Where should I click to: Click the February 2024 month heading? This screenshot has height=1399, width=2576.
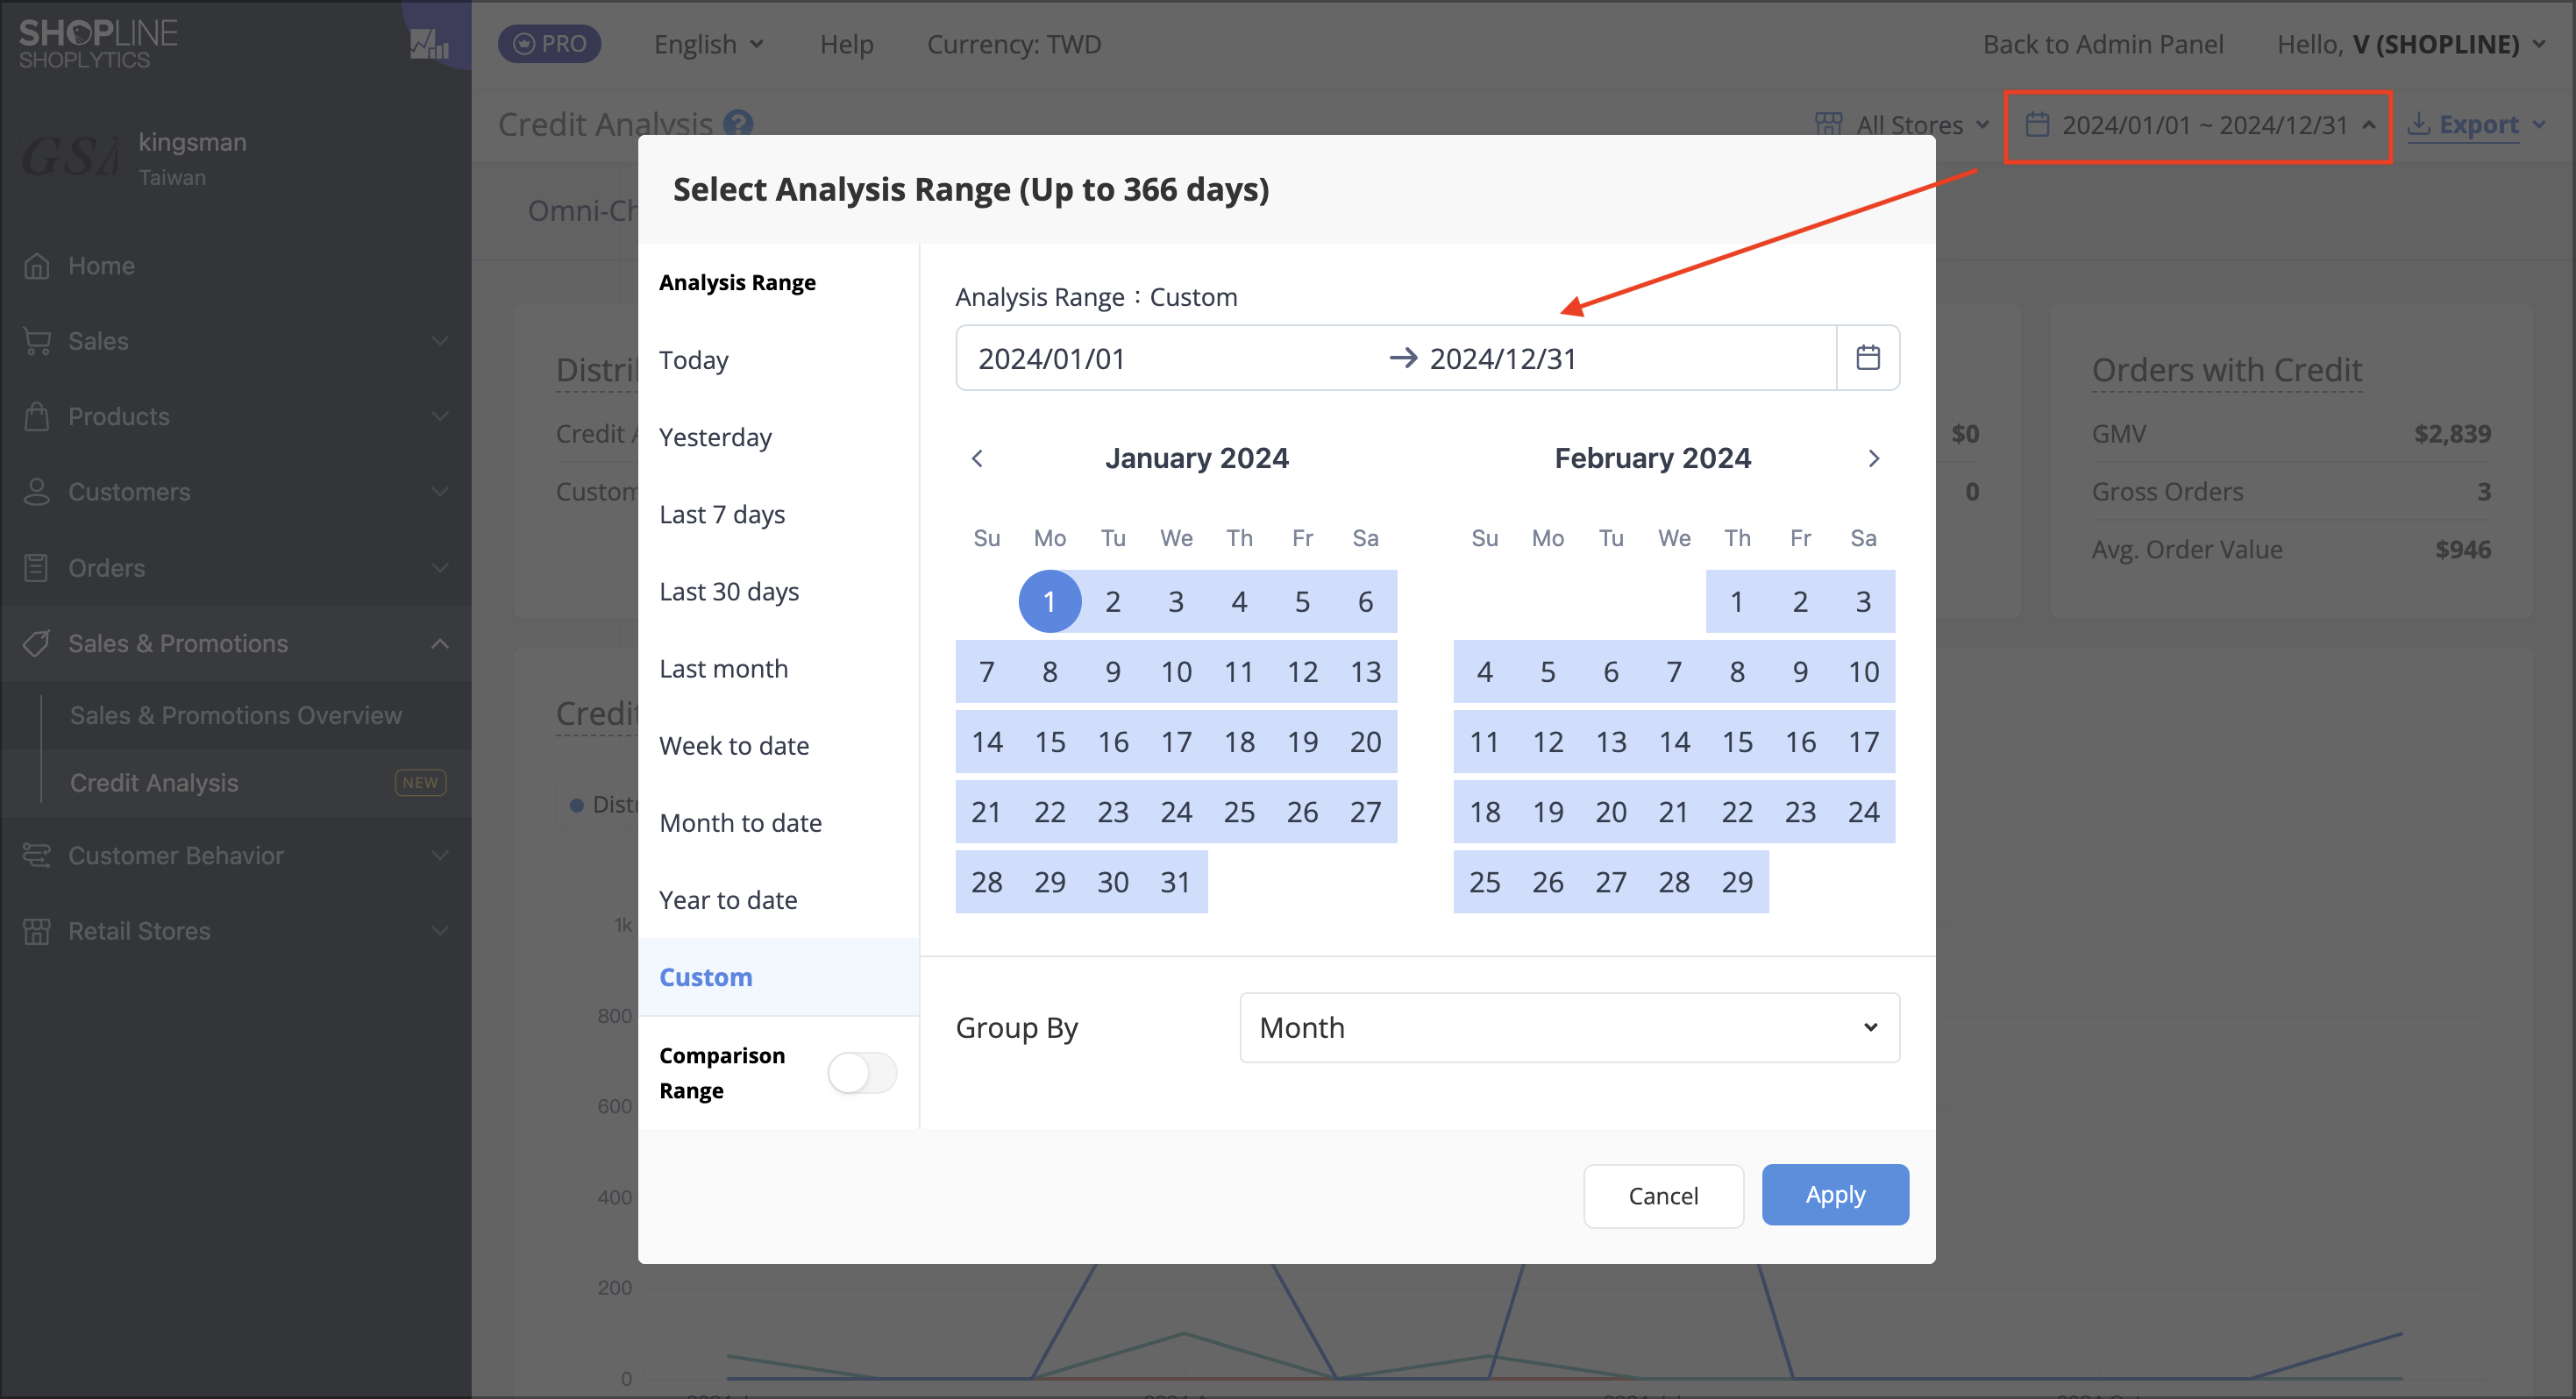coord(1652,458)
